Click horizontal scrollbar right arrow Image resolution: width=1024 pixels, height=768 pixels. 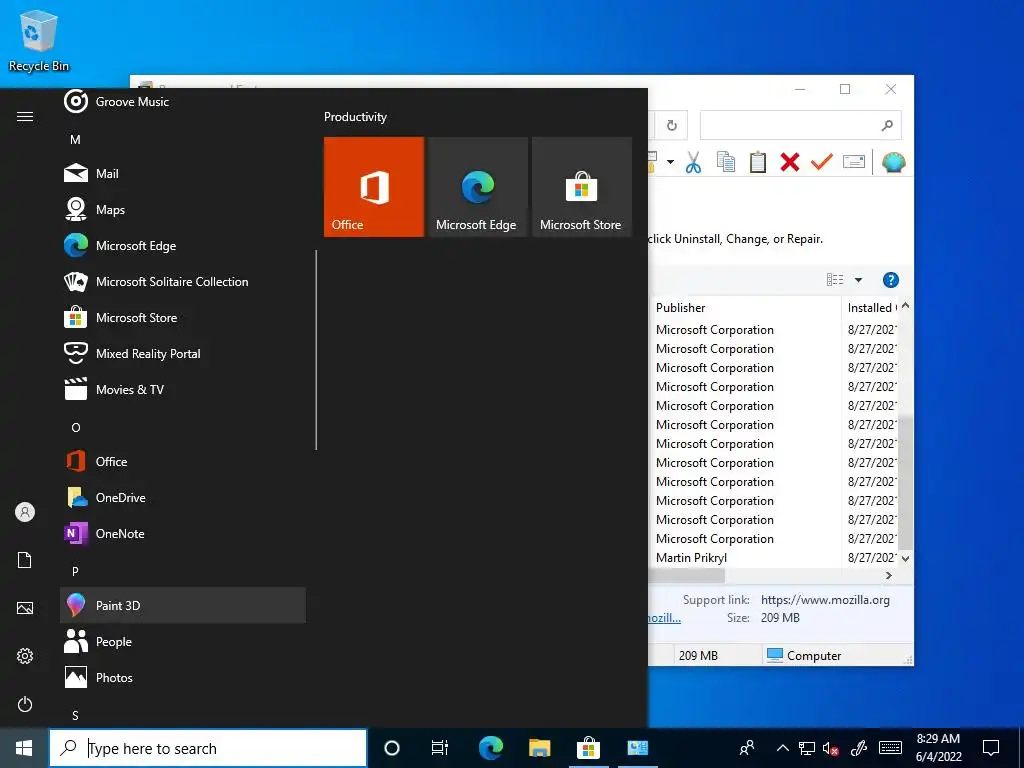click(889, 575)
